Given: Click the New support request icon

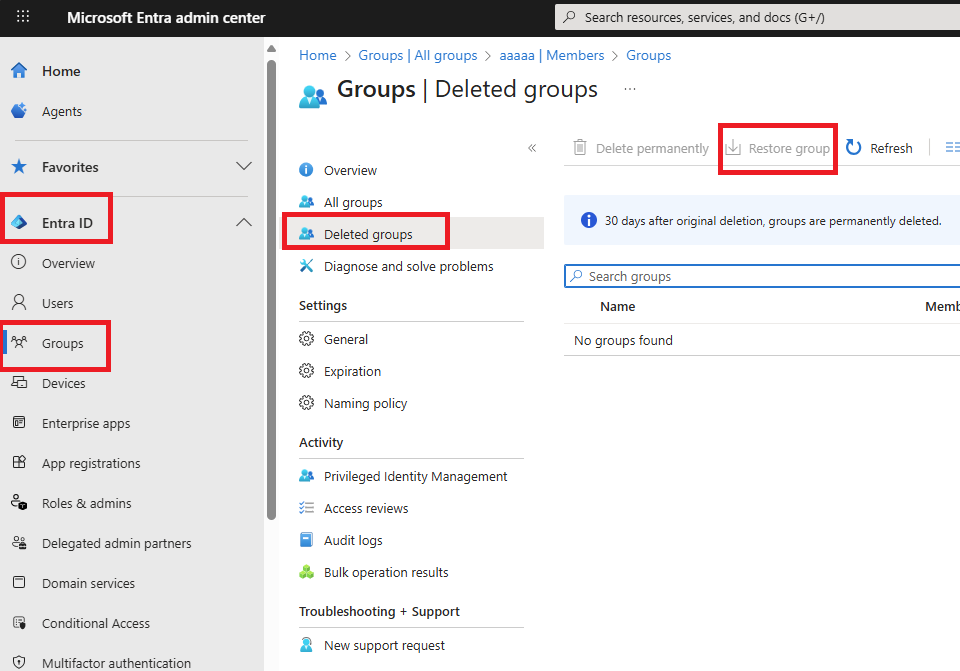Looking at the screenshot, I should (x=306, y=645).
